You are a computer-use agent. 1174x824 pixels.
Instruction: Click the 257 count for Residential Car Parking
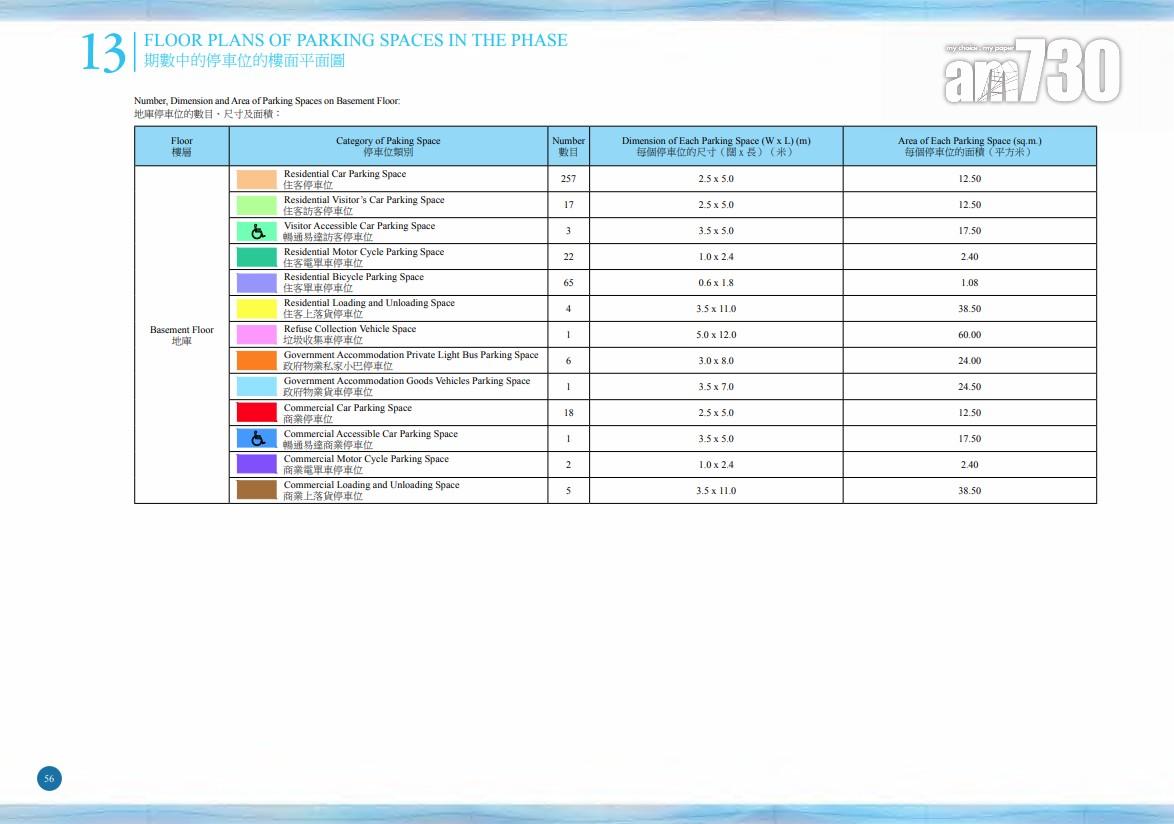(x=568, y=179)
